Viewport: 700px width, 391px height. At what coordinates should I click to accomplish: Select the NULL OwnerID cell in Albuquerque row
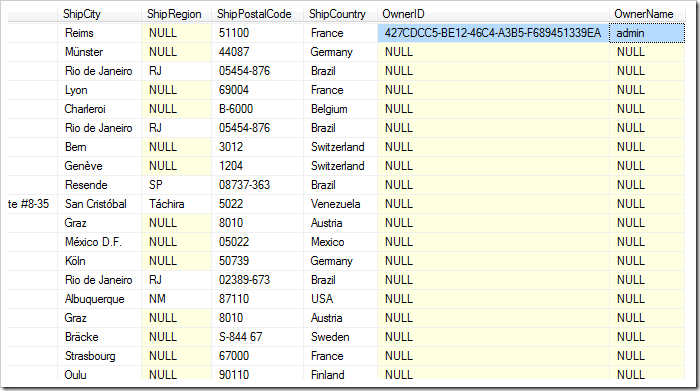coord(493,299)
